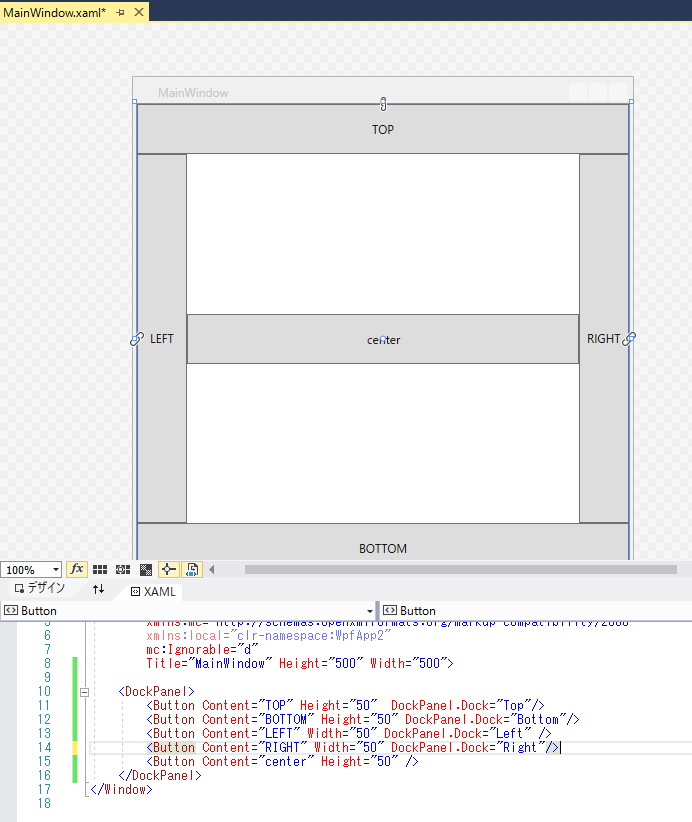Image resolution: width=692 pixels, height=822 pixels.
Task: Toggle the project code enable icon
Action: (192, 569)
